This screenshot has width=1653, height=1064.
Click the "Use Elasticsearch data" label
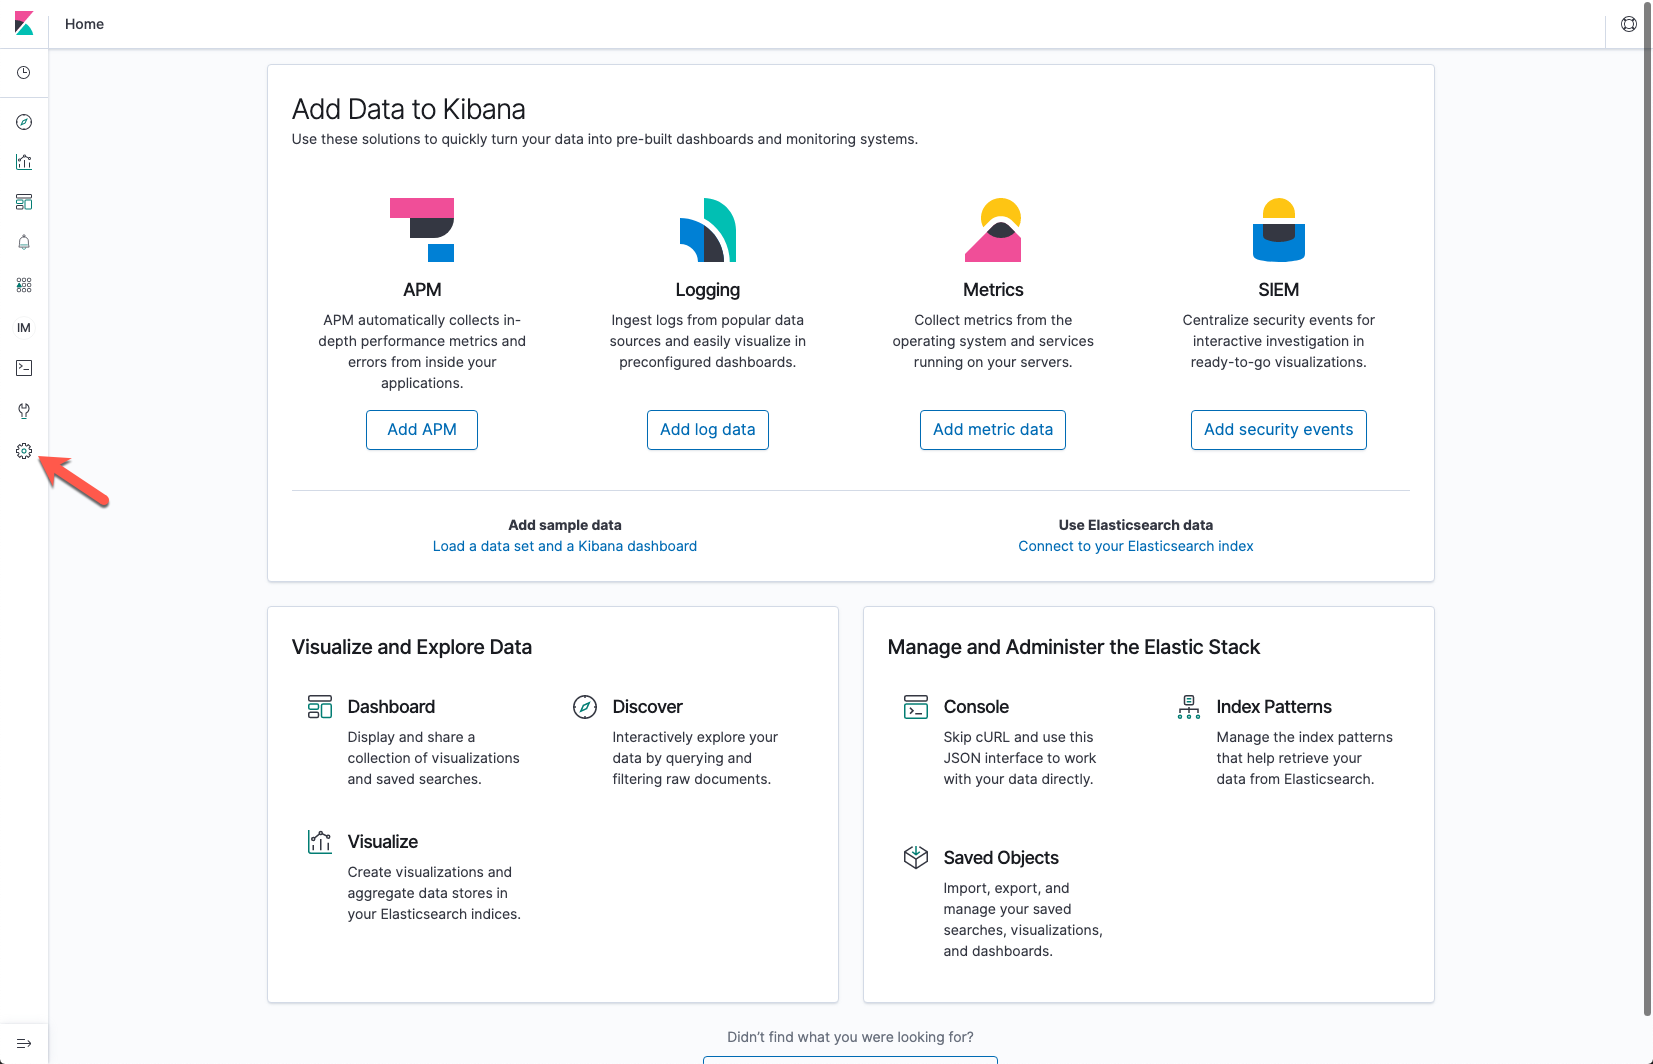(x=1136, y=525)
